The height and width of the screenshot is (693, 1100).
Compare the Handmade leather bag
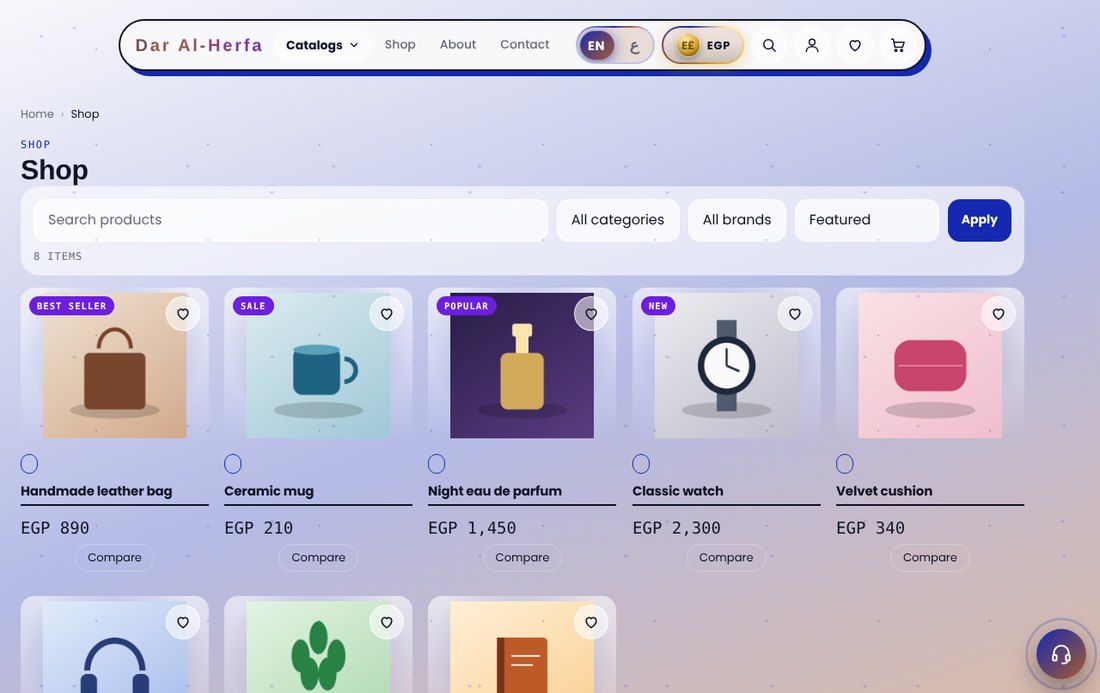pyautogui.click(x=114, y=558)
